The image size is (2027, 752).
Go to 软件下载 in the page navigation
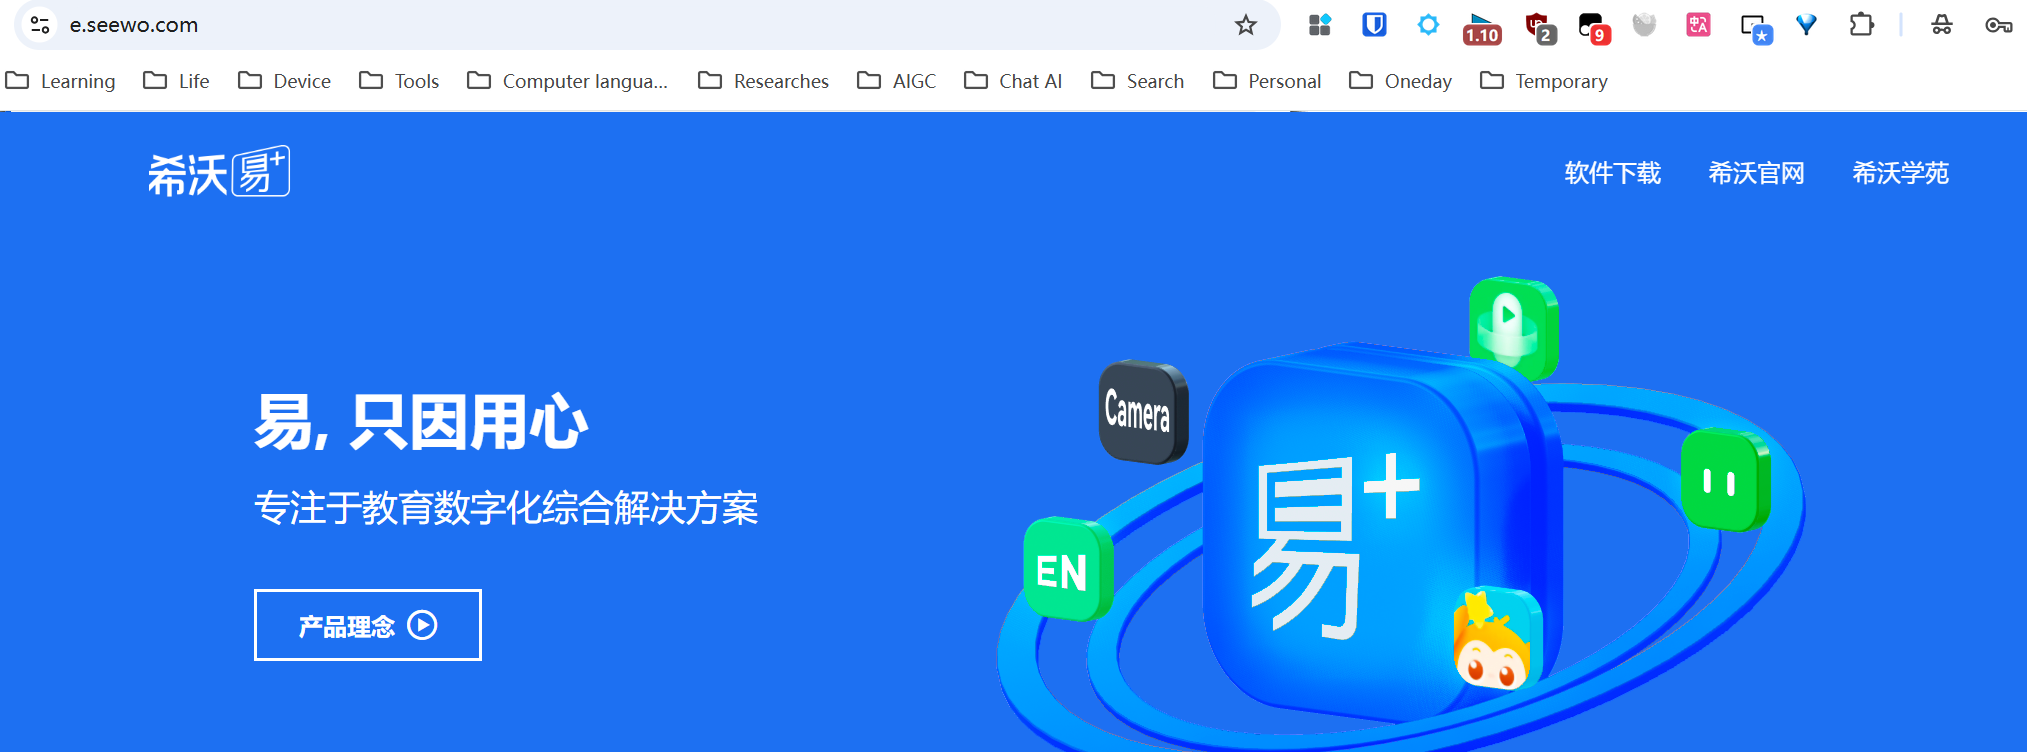tap(1612, 173)
